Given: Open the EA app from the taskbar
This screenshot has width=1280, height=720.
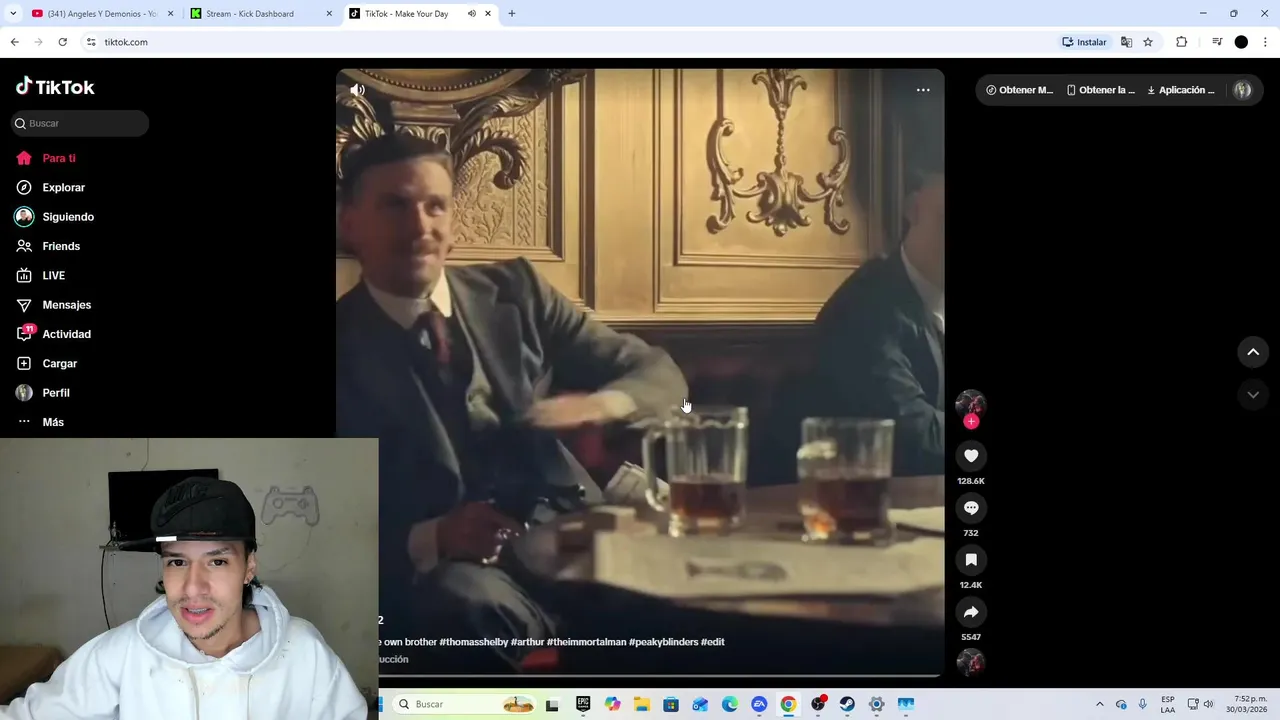Looking at the screenshot, I should click(x=759, y=704).
